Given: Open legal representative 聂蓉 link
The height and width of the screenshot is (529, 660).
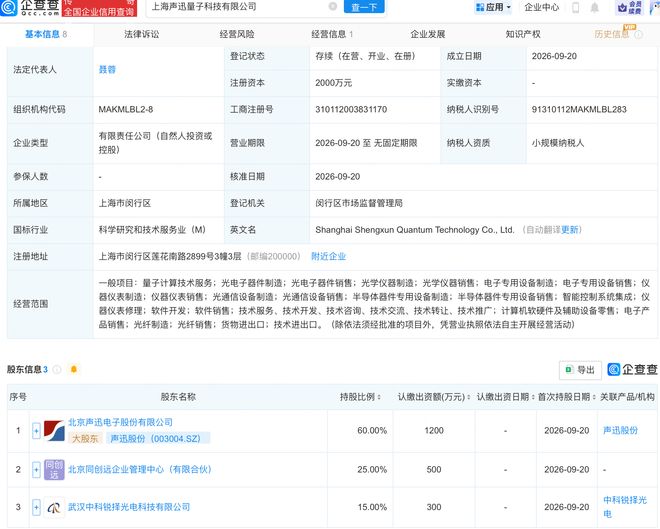Looking at the screenshot, I should [x=107, y=69].
